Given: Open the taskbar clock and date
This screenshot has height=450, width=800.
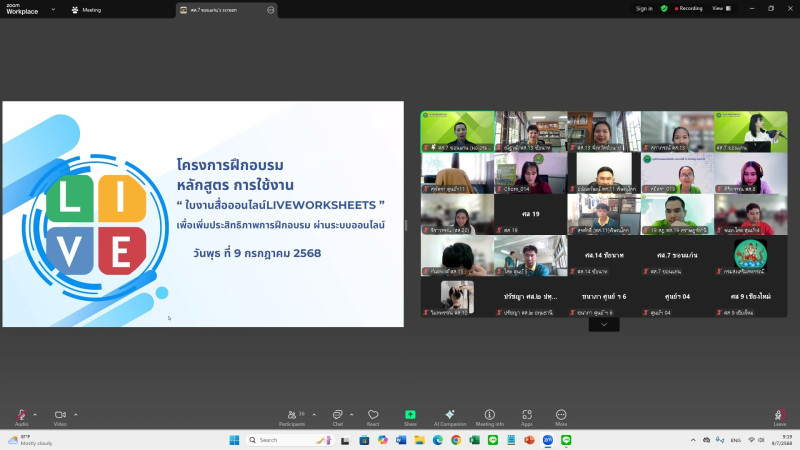Looking at the screenshot, I should coord(782,440).
